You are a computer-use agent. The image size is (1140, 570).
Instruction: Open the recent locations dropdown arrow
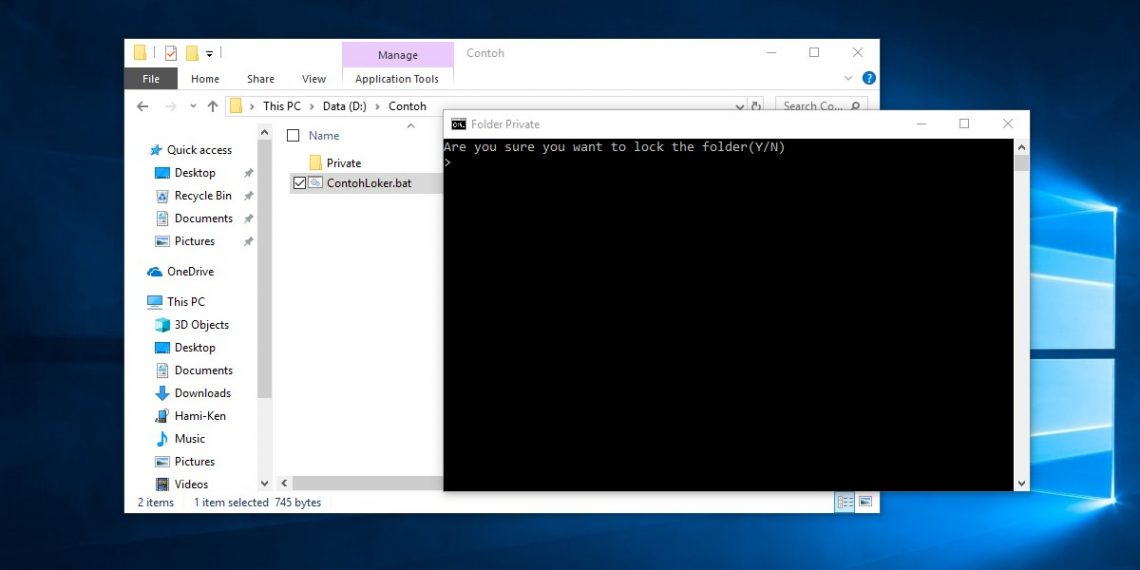(x=193, y=106)
